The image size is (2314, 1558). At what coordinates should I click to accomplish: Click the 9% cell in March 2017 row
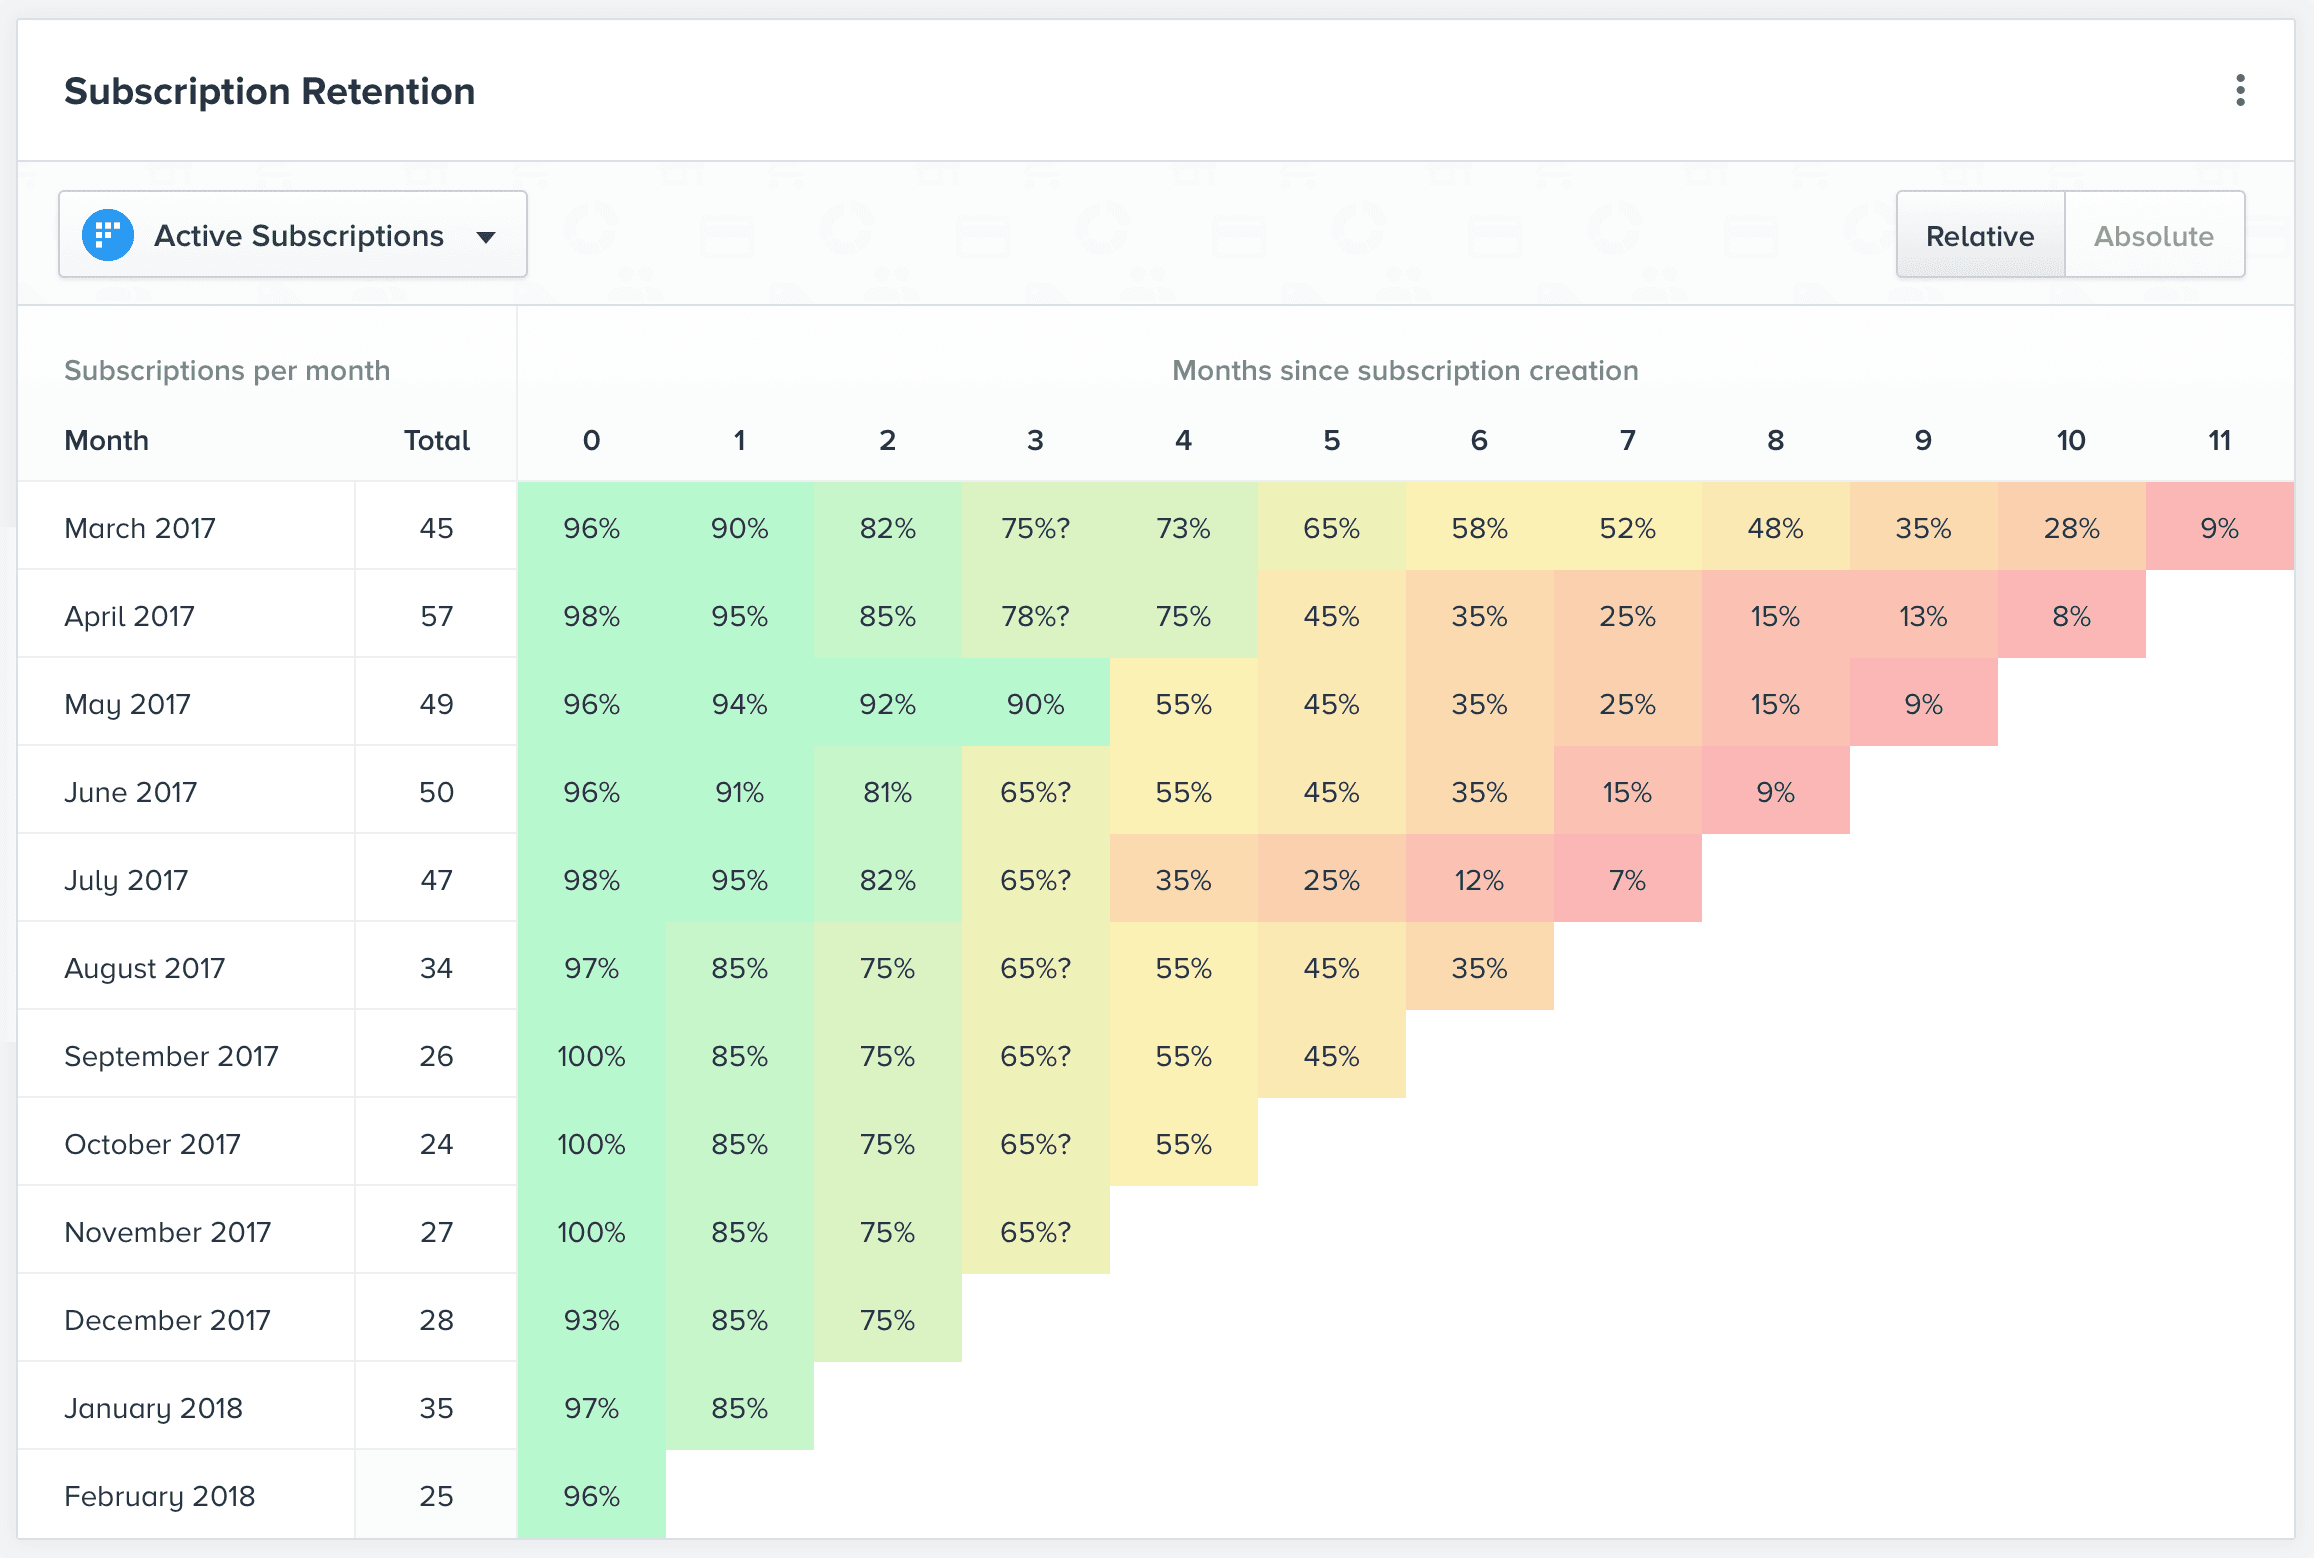click(x=2220, y=526)
